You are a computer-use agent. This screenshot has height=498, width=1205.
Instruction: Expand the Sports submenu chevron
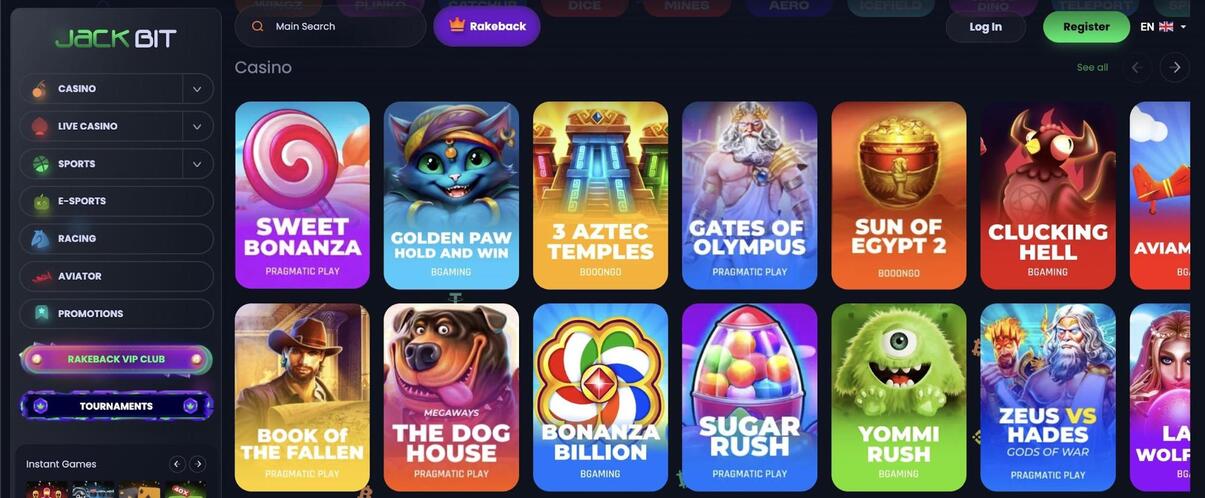pyautogui.click(x=197, y=164)
